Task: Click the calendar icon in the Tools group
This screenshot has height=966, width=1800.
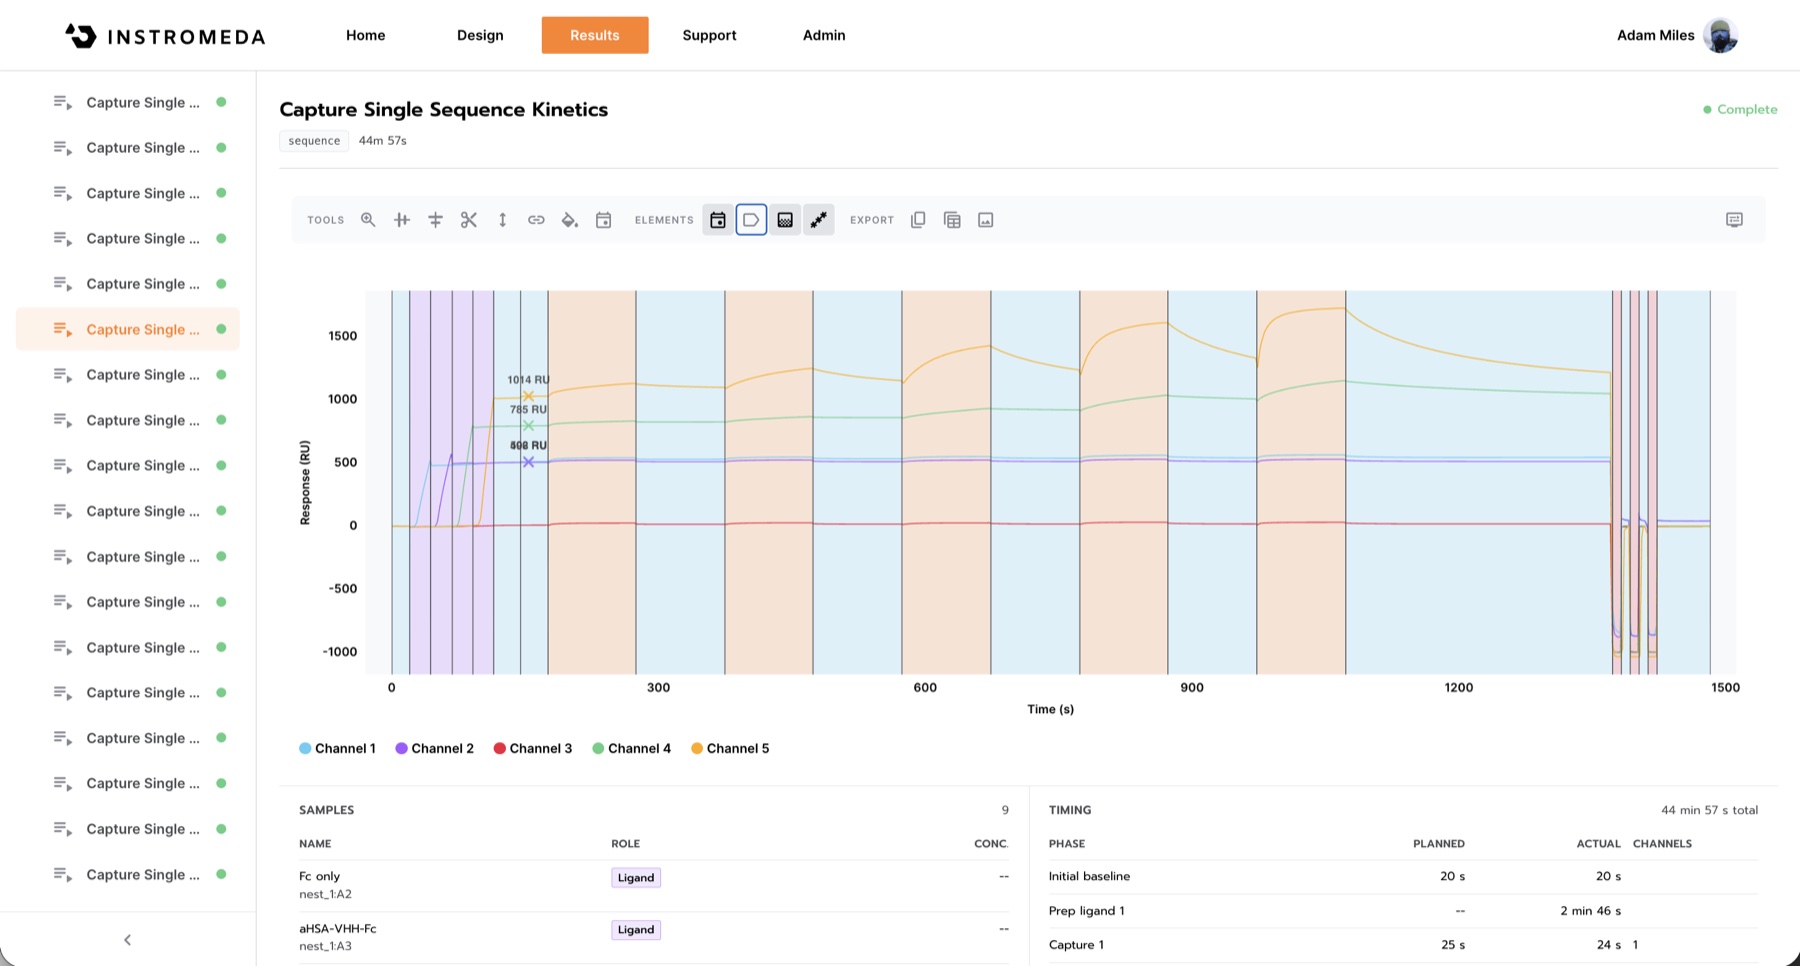Action: point(603,220)
